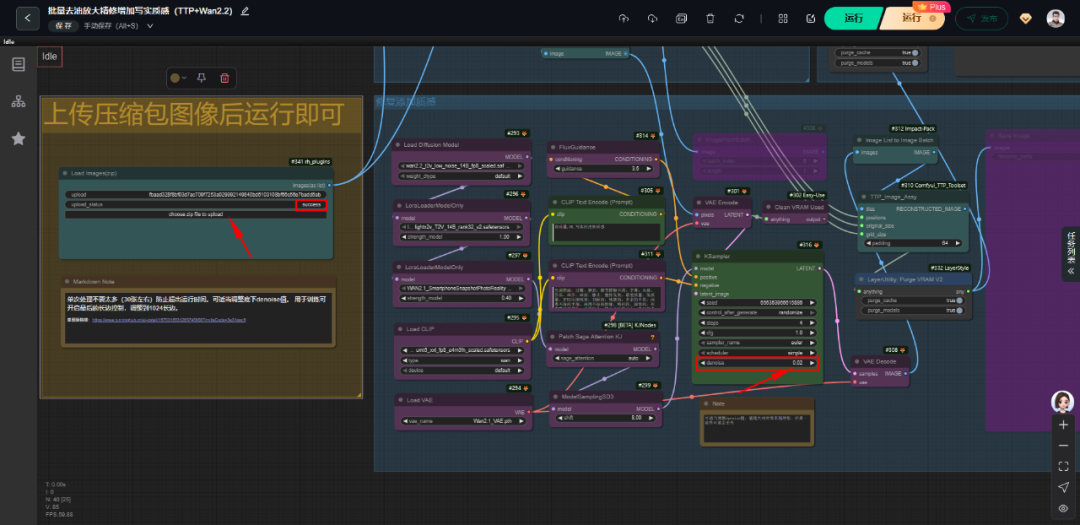The image size is (1080, 525).
Task: Decrease the cfg value arrow in KSampler
Action: [x=703, y=332]
